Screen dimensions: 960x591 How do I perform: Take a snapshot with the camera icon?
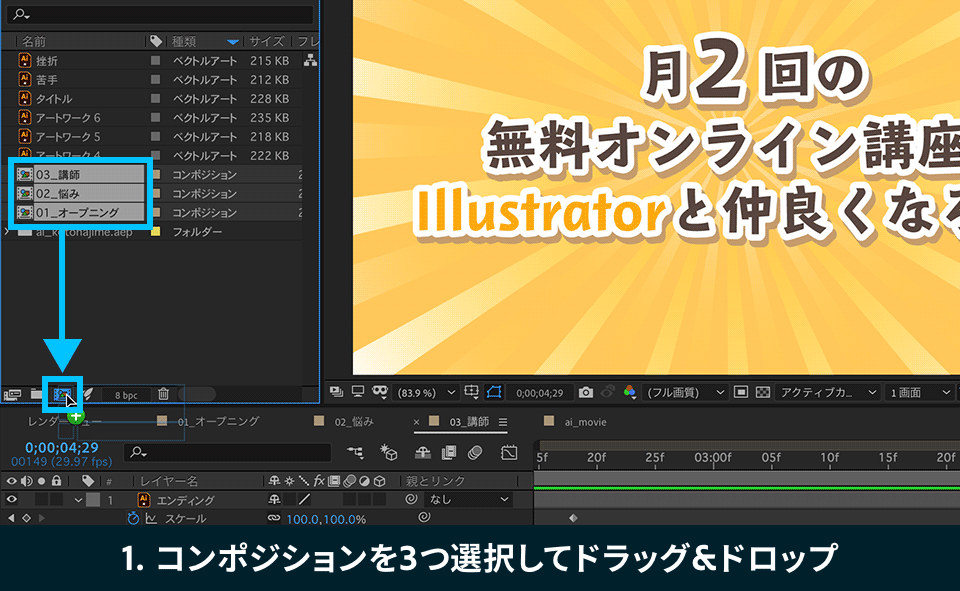(586, 392)
